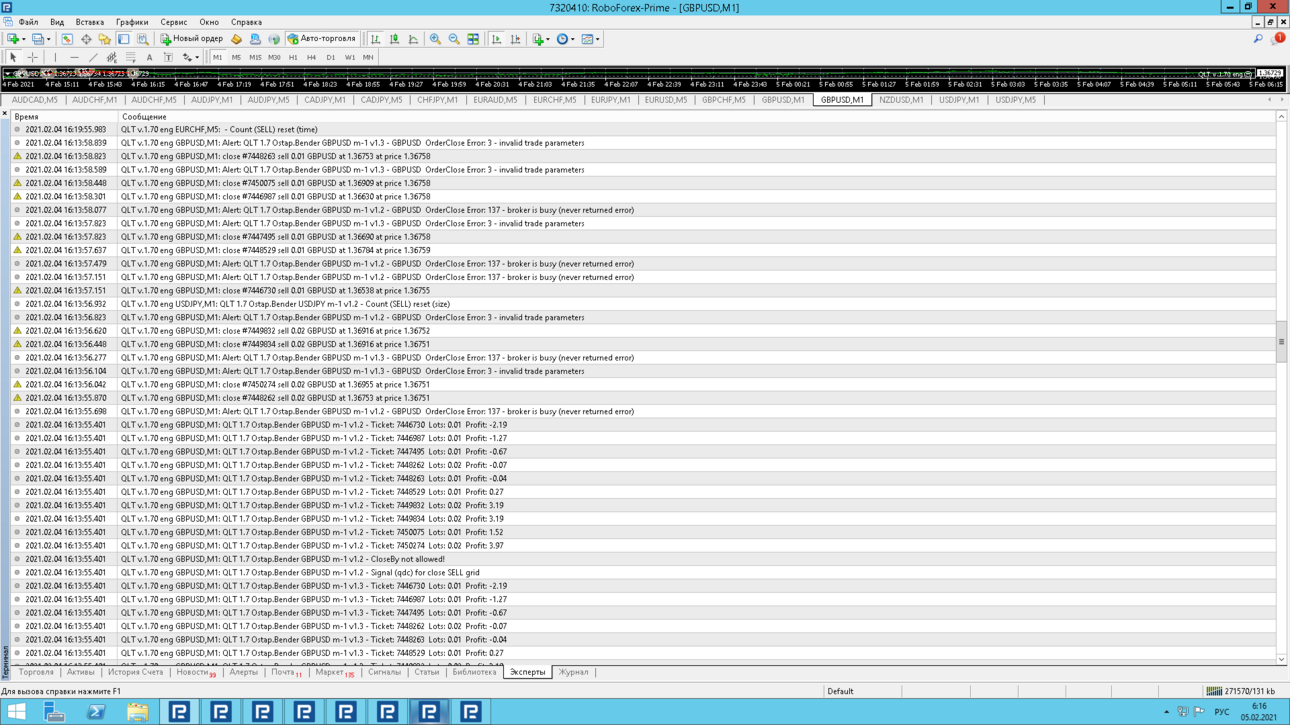This screenshot has height=725, width=1290.
Task: Switch timeframe to M5
Action: point(236,57)
